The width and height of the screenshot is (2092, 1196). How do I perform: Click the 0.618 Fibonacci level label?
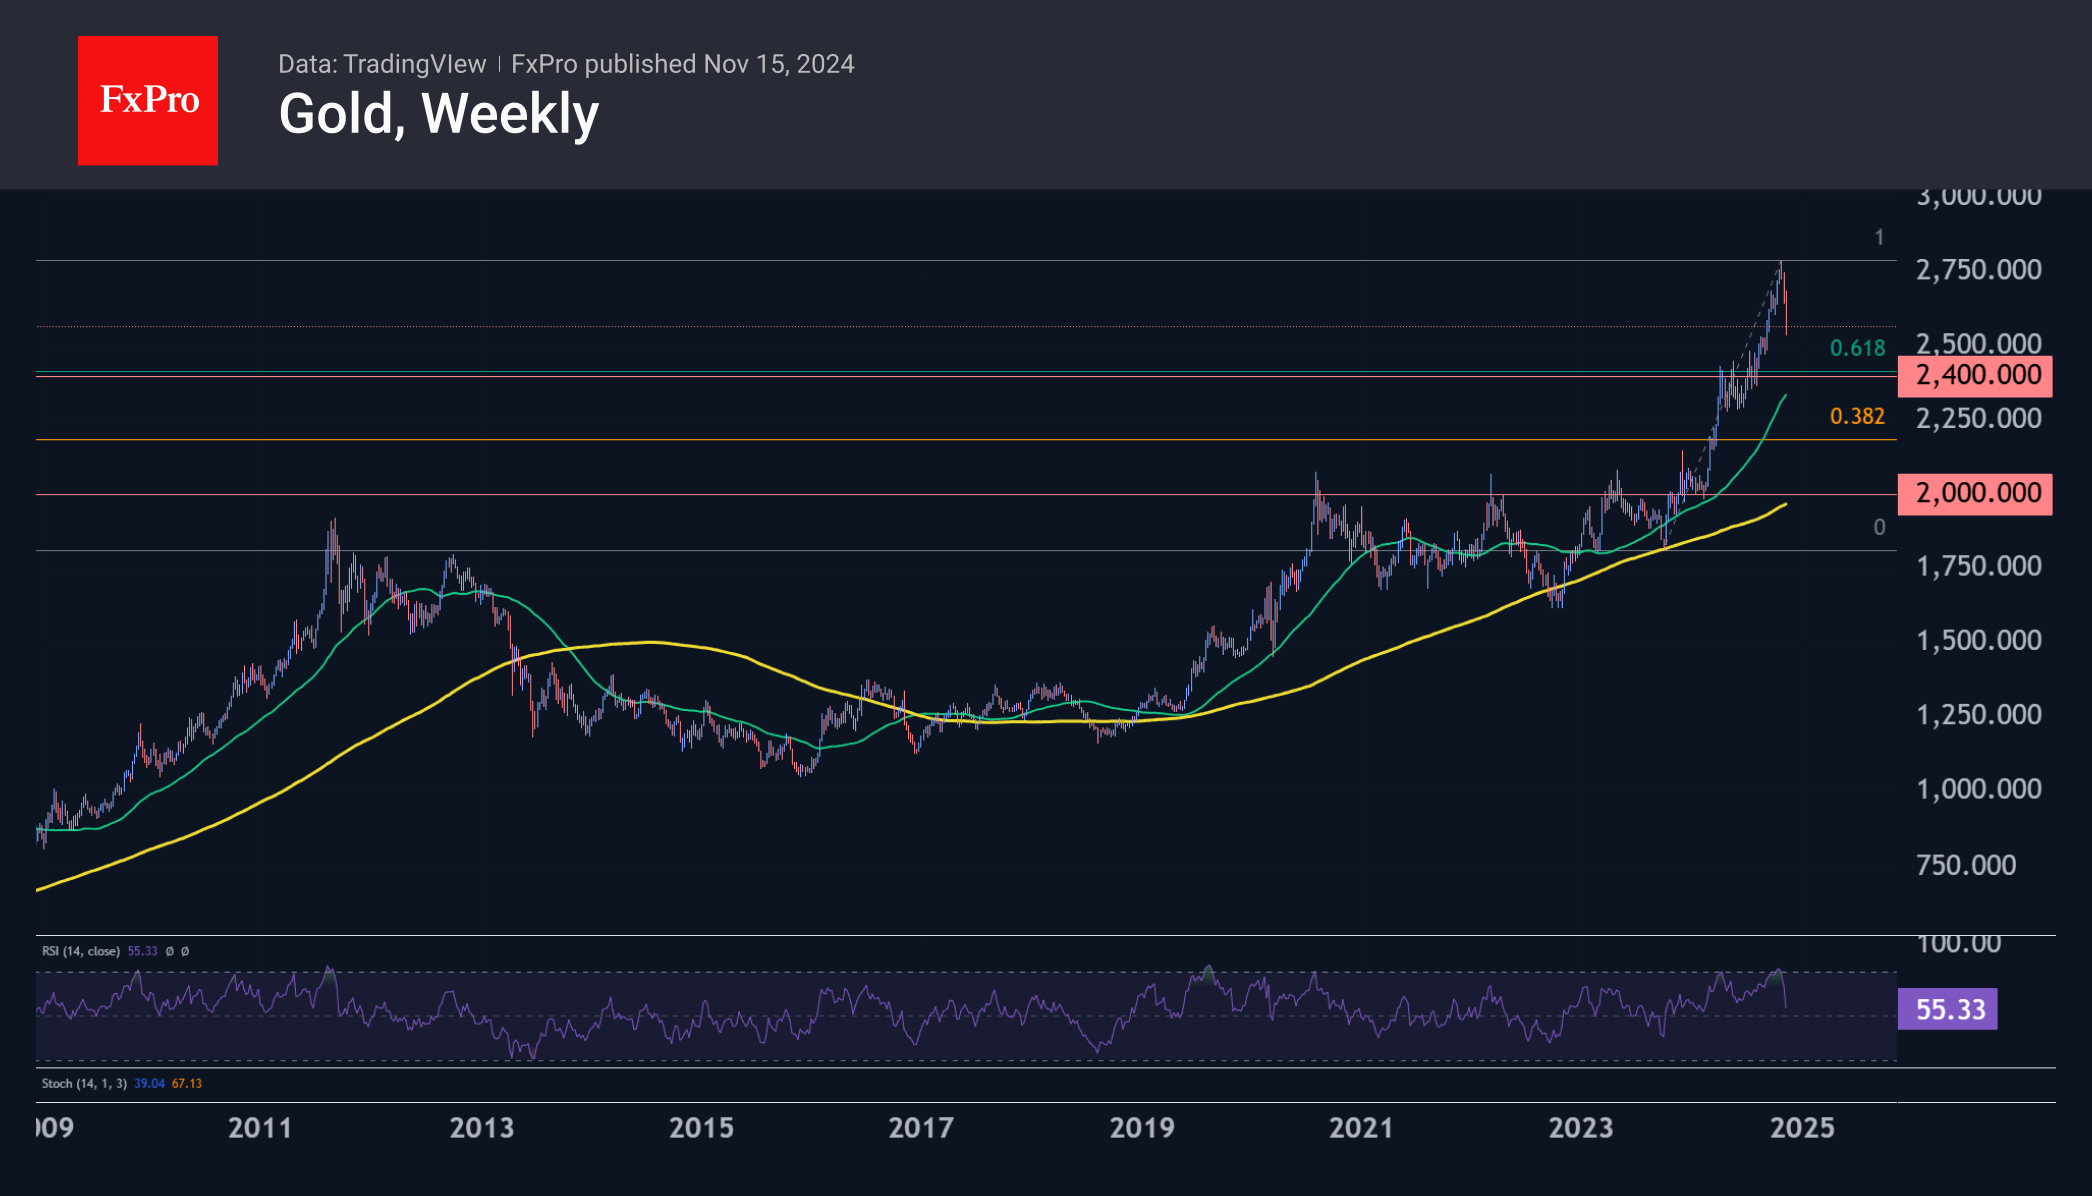coord(1857,348)
